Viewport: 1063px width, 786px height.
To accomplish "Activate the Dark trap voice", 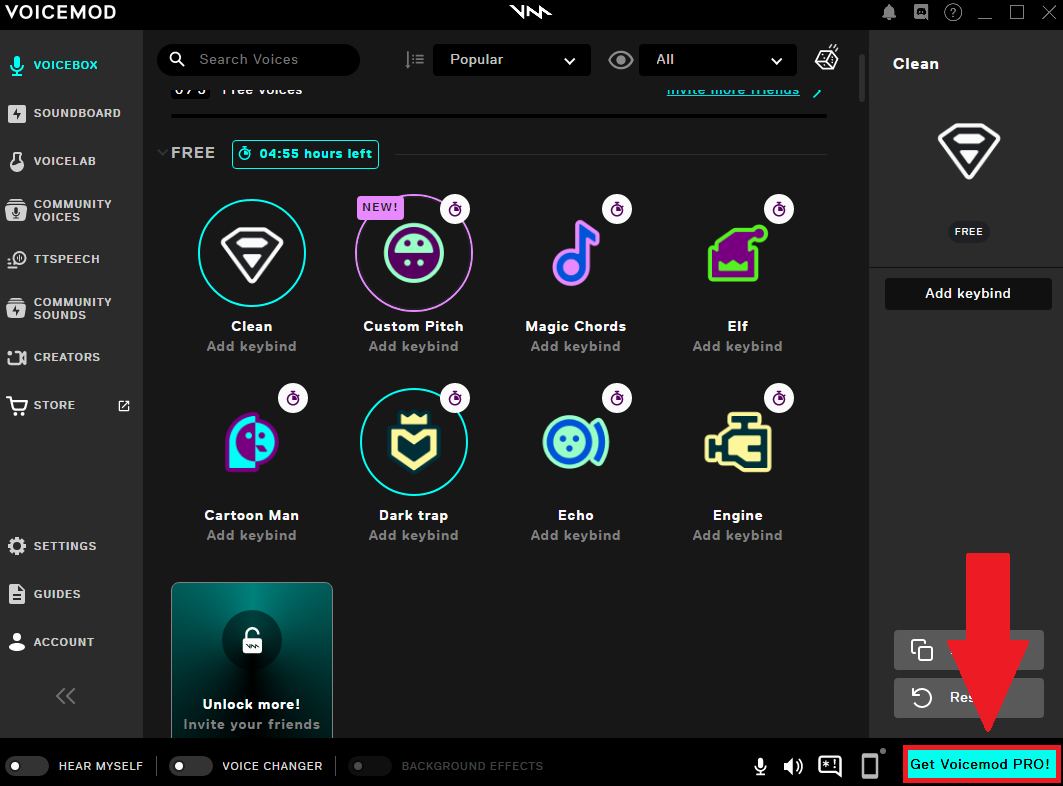I will 414,442.
